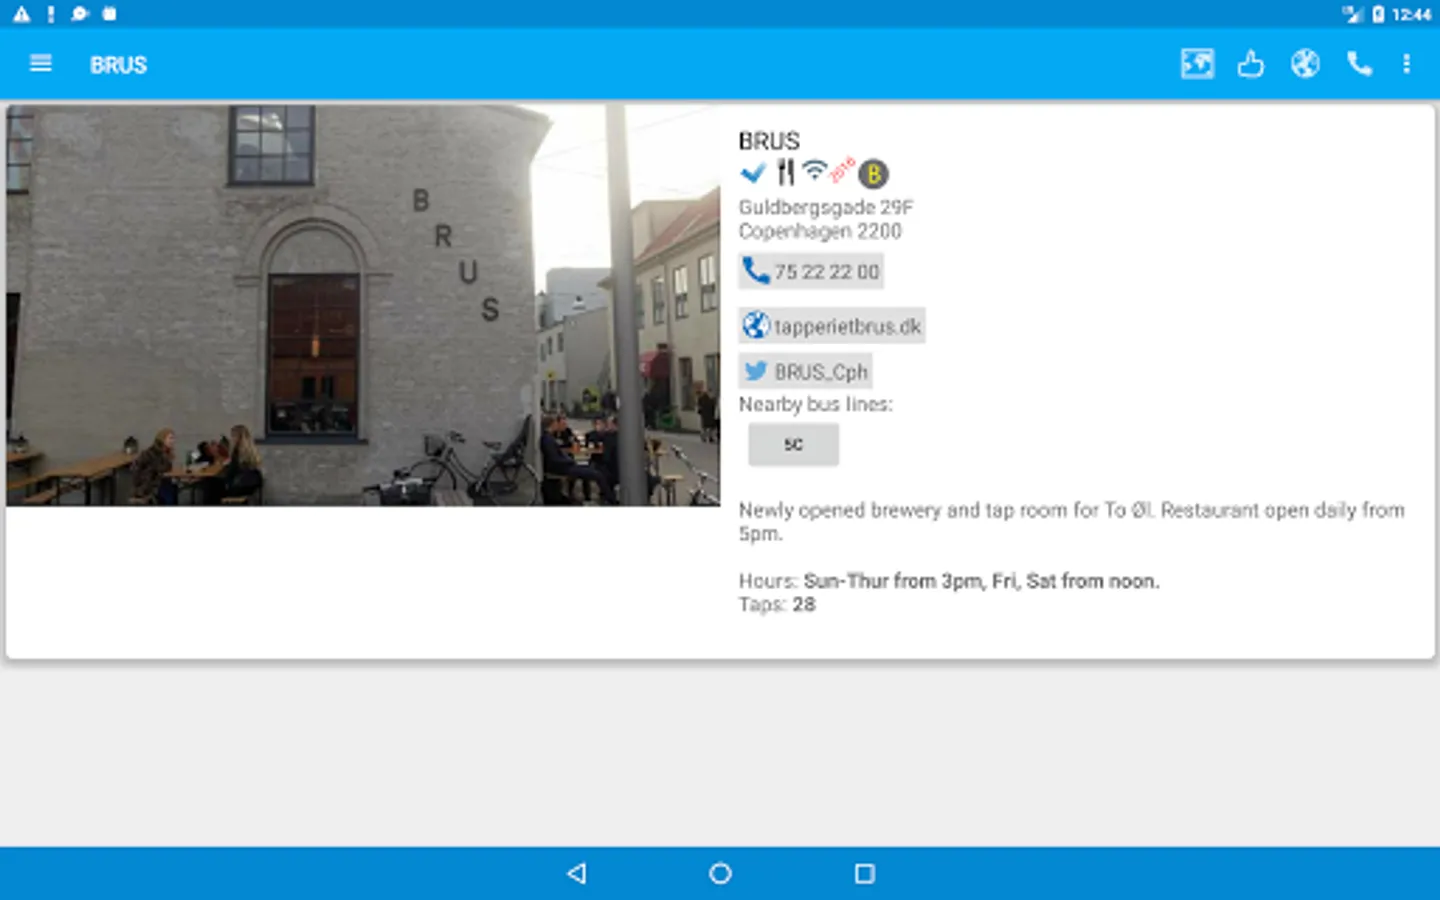
Task: Tap the battery status icon
Action: tap(1378, 14)
